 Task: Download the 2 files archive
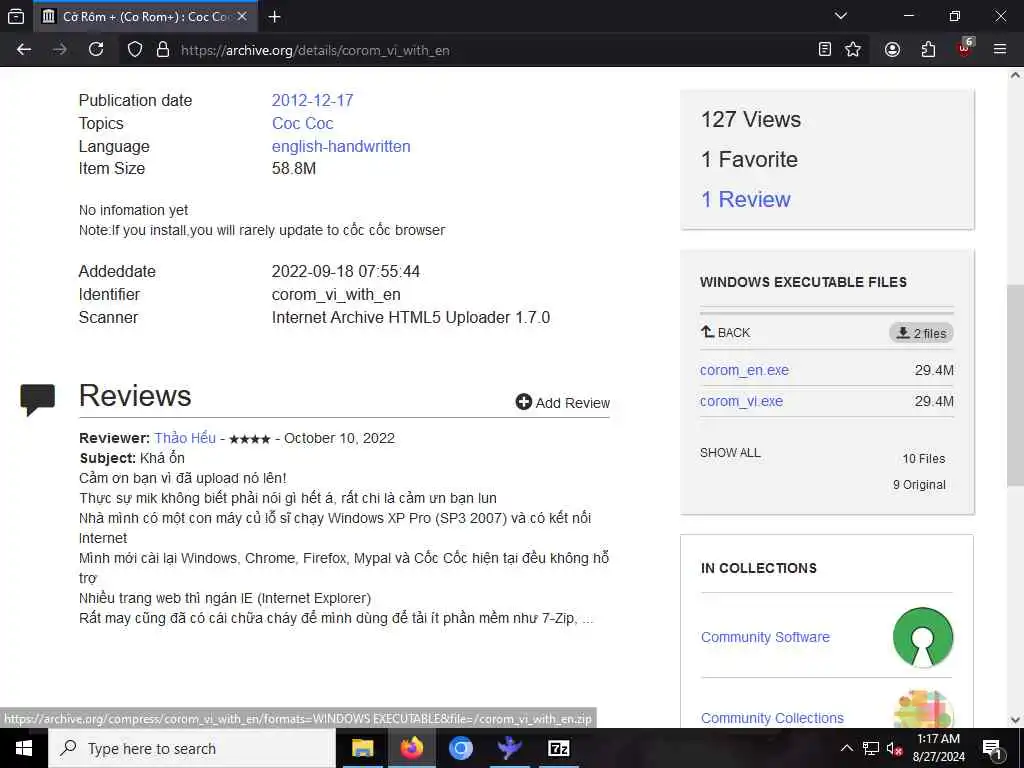point(921,333)
